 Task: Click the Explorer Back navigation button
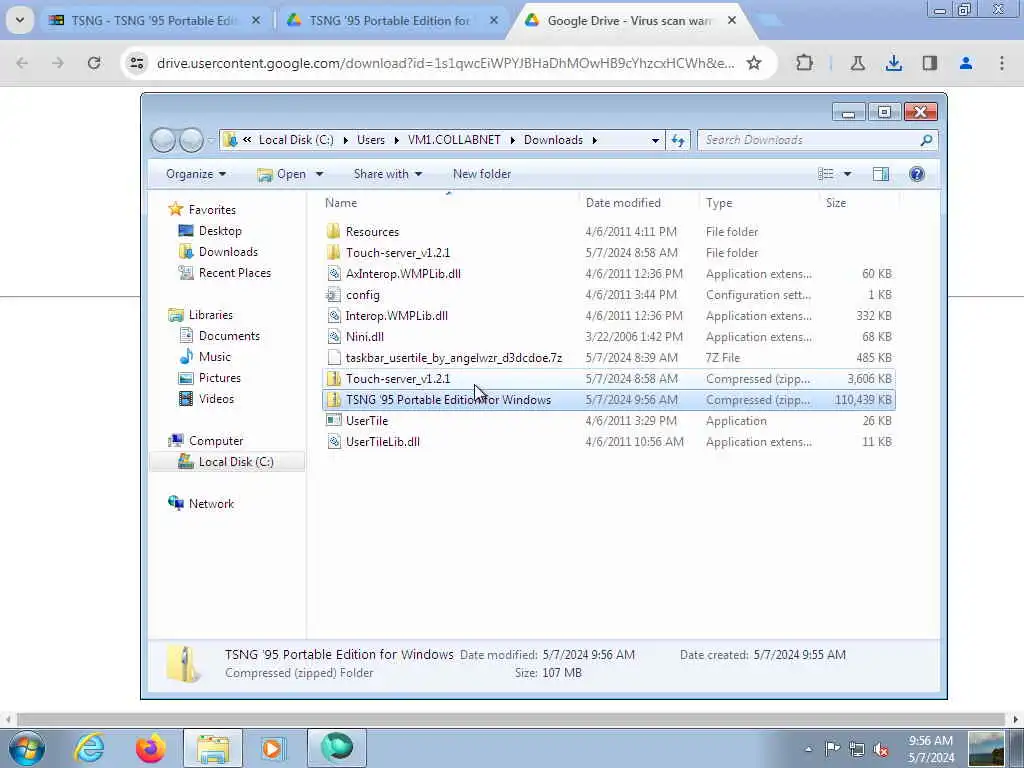pos(163,140)
